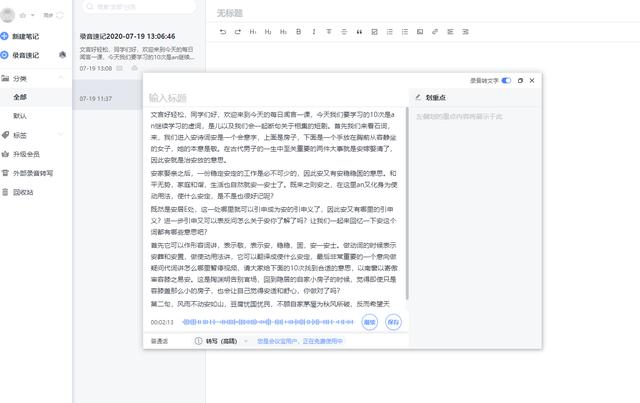
Task: Create a new note with 新建笔记
Action: tap(20, 36)
